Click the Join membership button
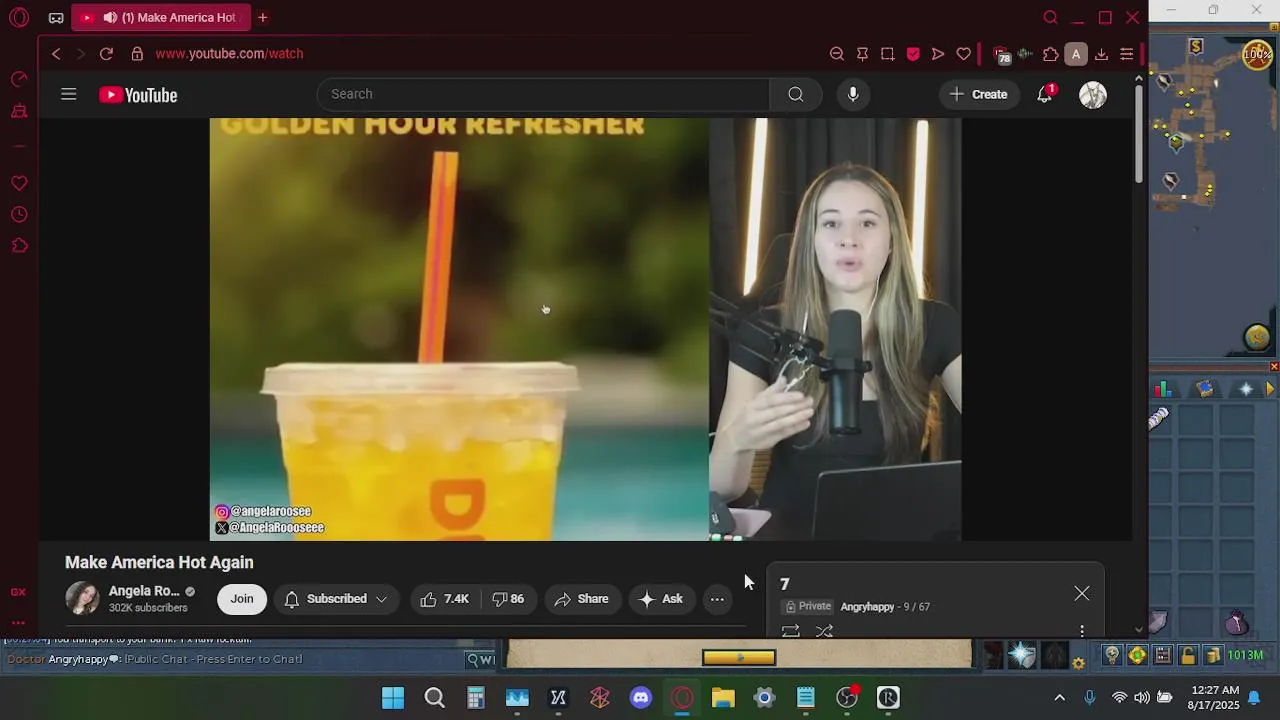Screen dimensions: 1280x720 (242, 599)
